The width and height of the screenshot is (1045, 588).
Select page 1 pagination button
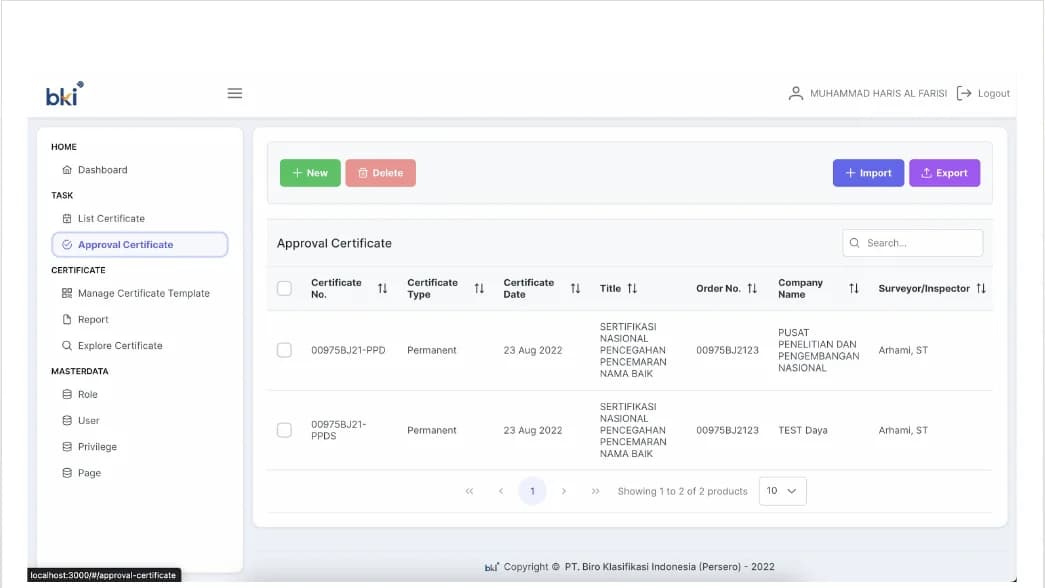coord(532,491)
